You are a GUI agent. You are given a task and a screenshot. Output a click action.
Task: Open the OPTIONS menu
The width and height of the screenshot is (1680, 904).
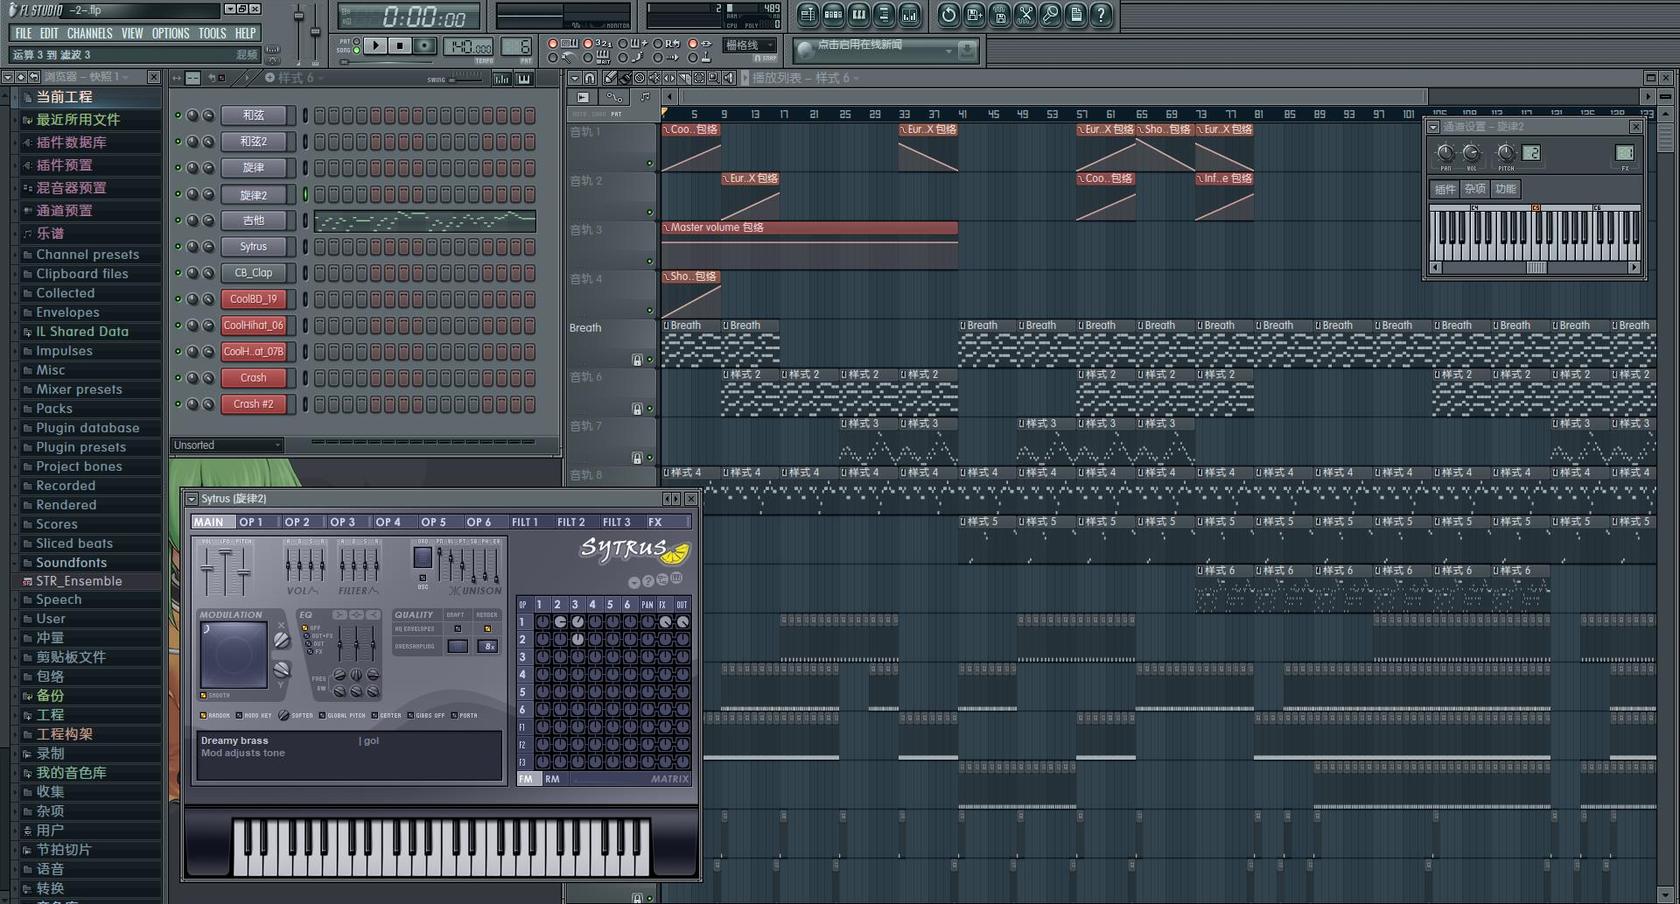(170, 33)
